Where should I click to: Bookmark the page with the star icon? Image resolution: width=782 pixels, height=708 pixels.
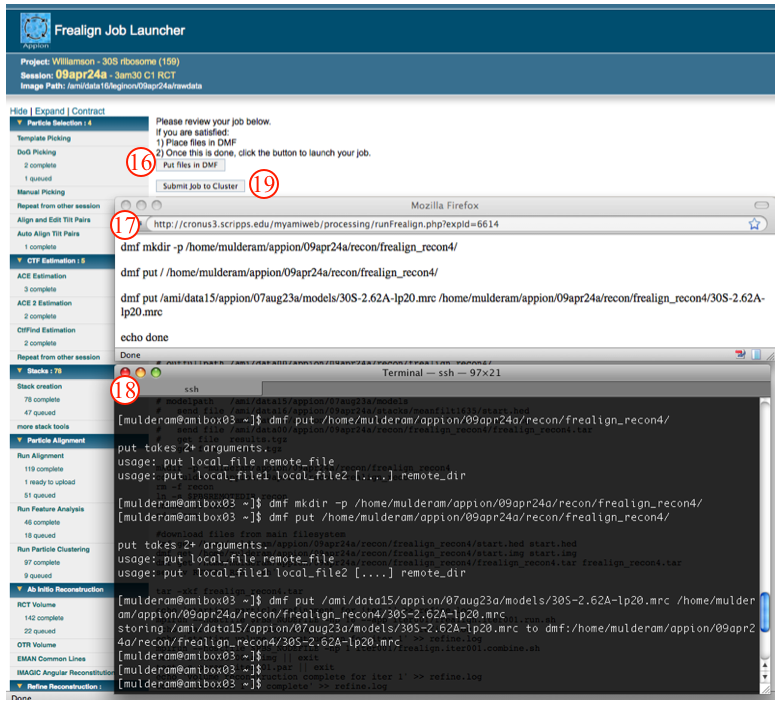755,224
